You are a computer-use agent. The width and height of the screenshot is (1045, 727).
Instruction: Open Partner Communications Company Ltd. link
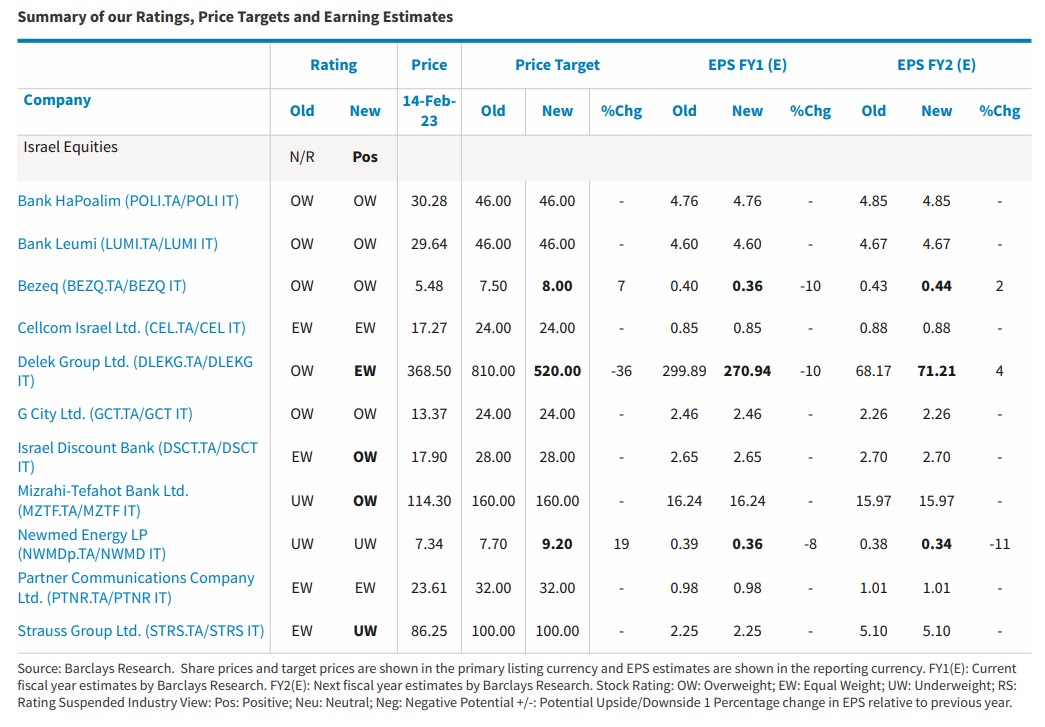(136, 588)
